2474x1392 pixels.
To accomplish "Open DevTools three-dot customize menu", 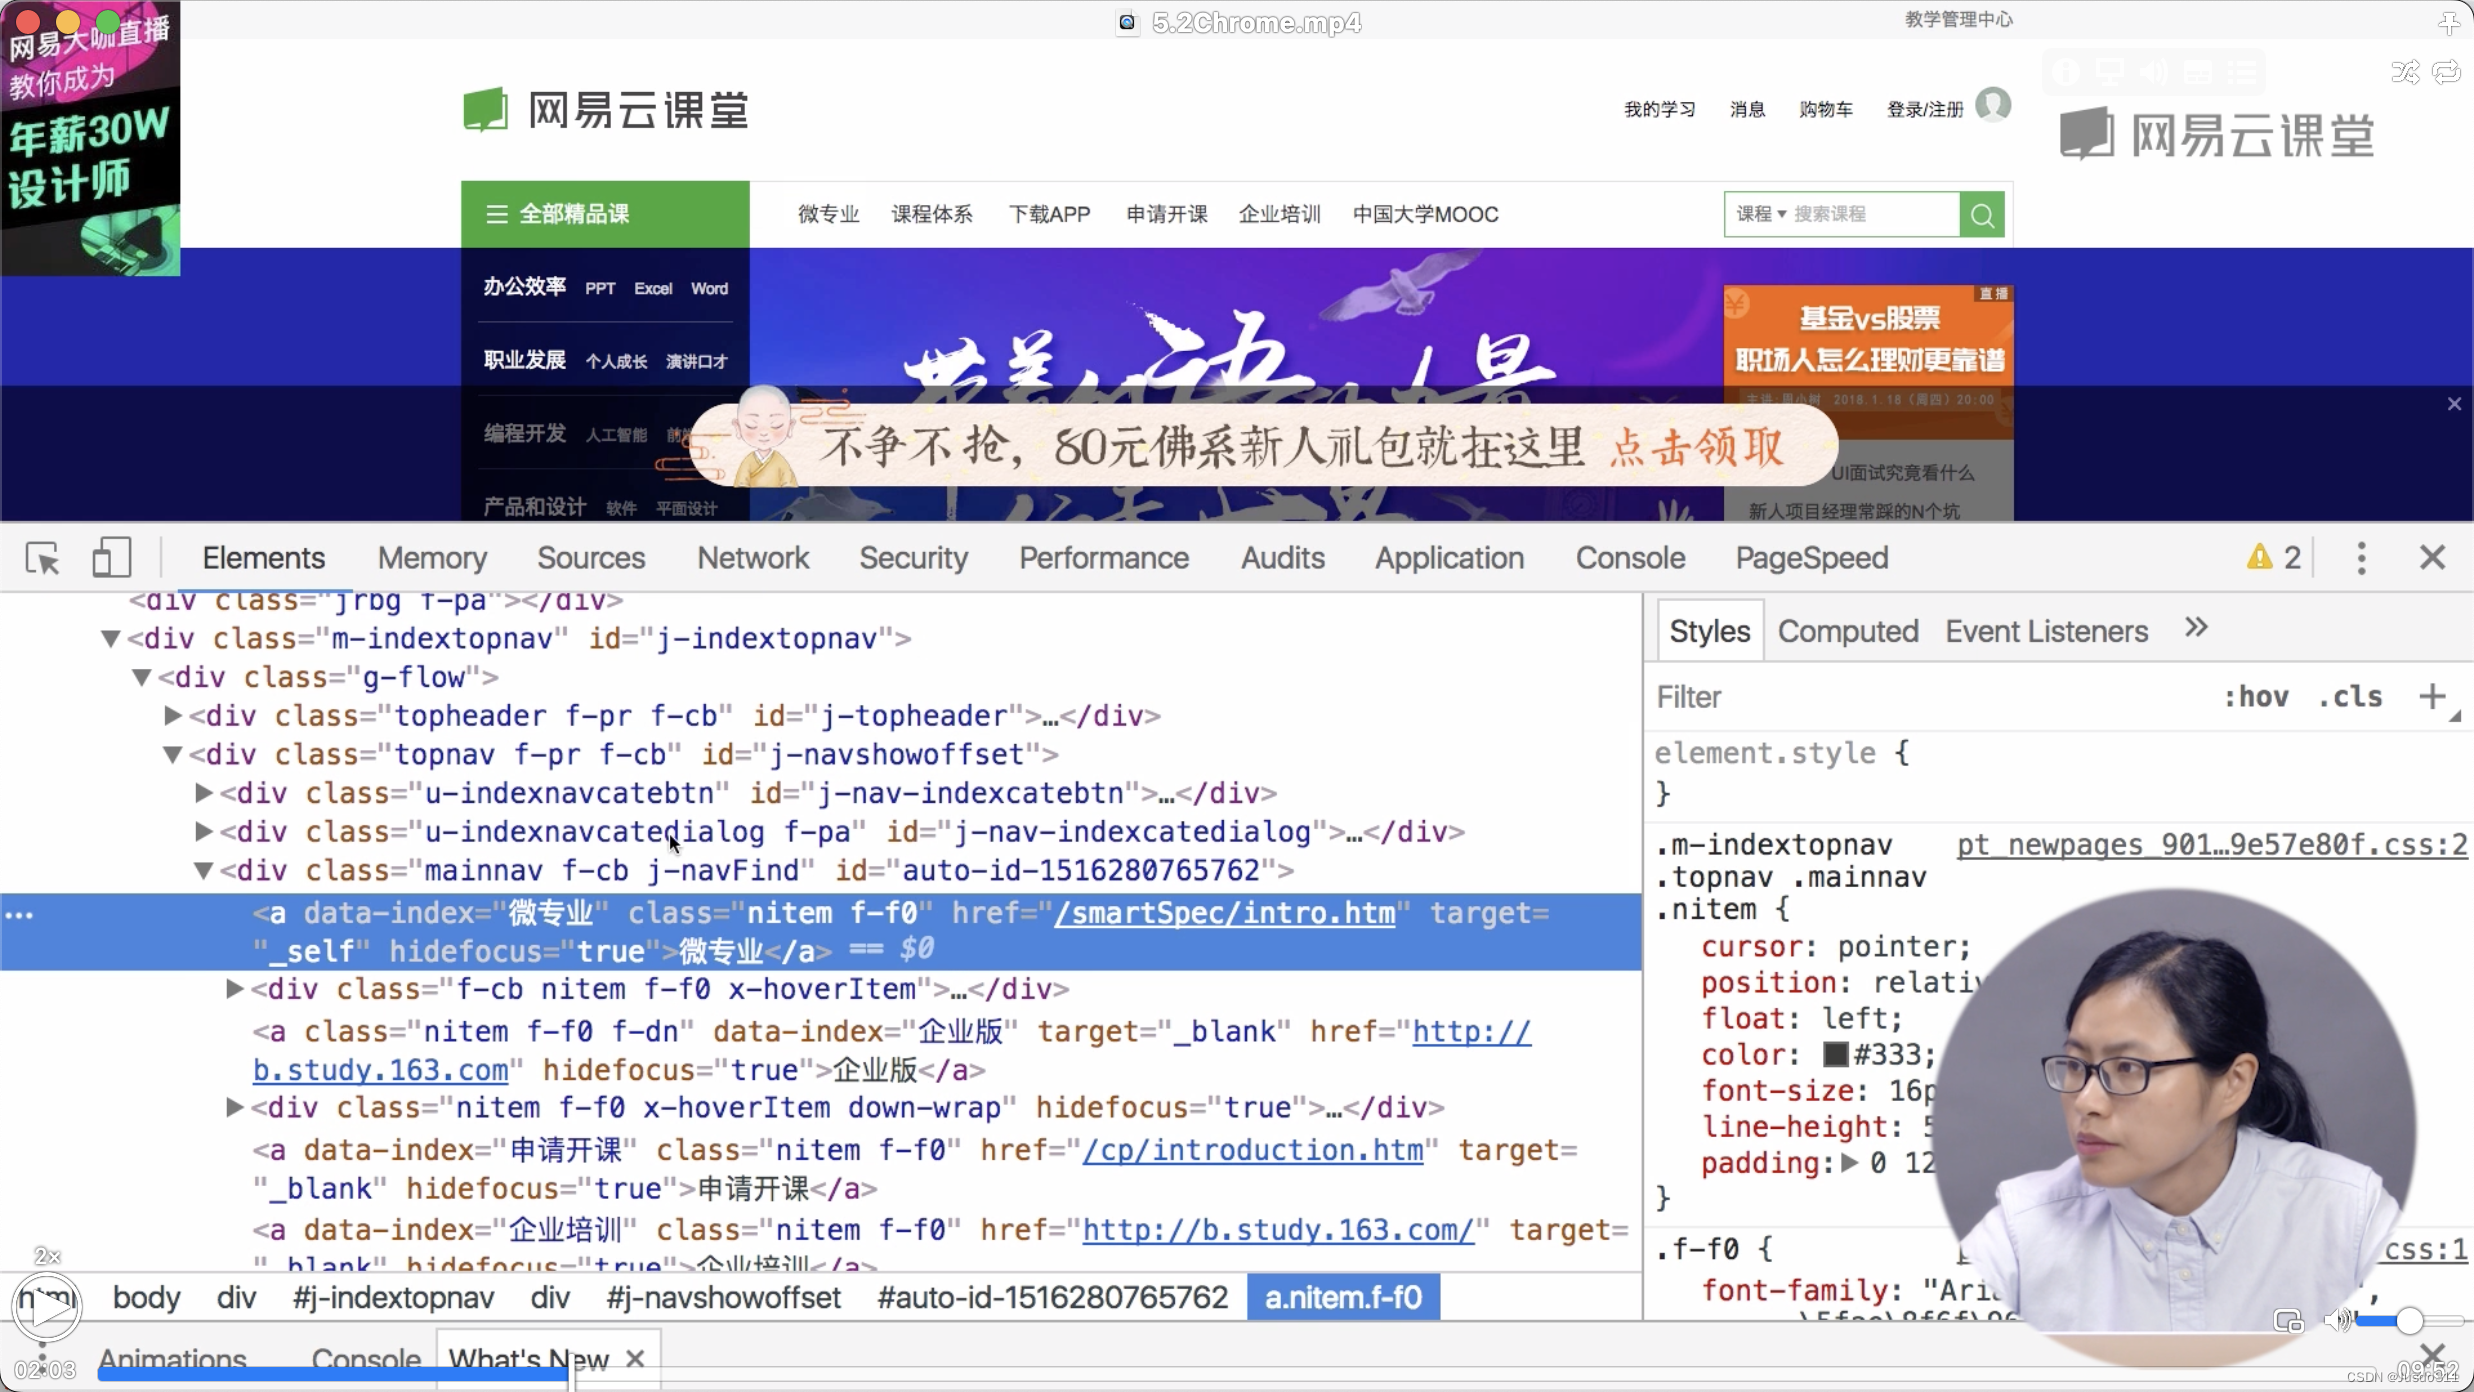I will point(2361,558).
